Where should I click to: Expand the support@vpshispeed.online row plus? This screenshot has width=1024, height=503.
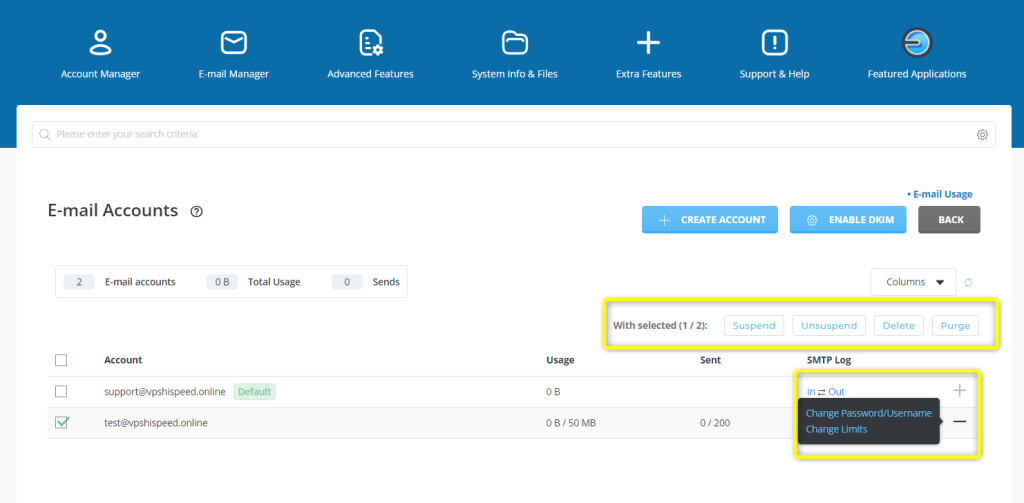[959, 390]
